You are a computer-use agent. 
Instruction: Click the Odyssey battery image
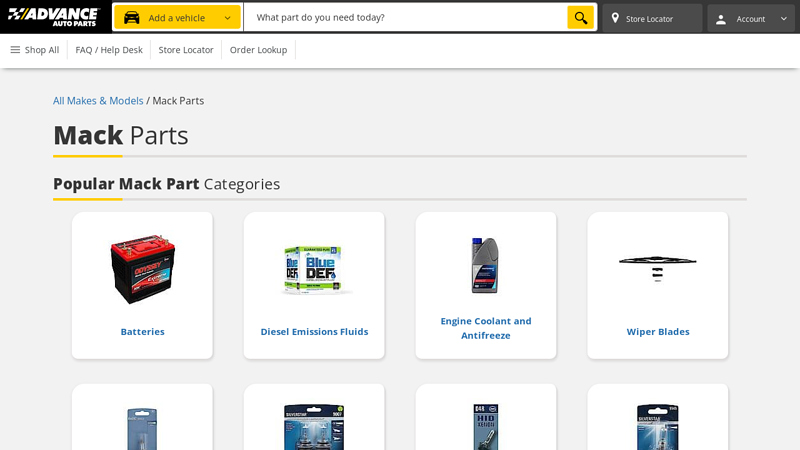(x=142, y=269)
